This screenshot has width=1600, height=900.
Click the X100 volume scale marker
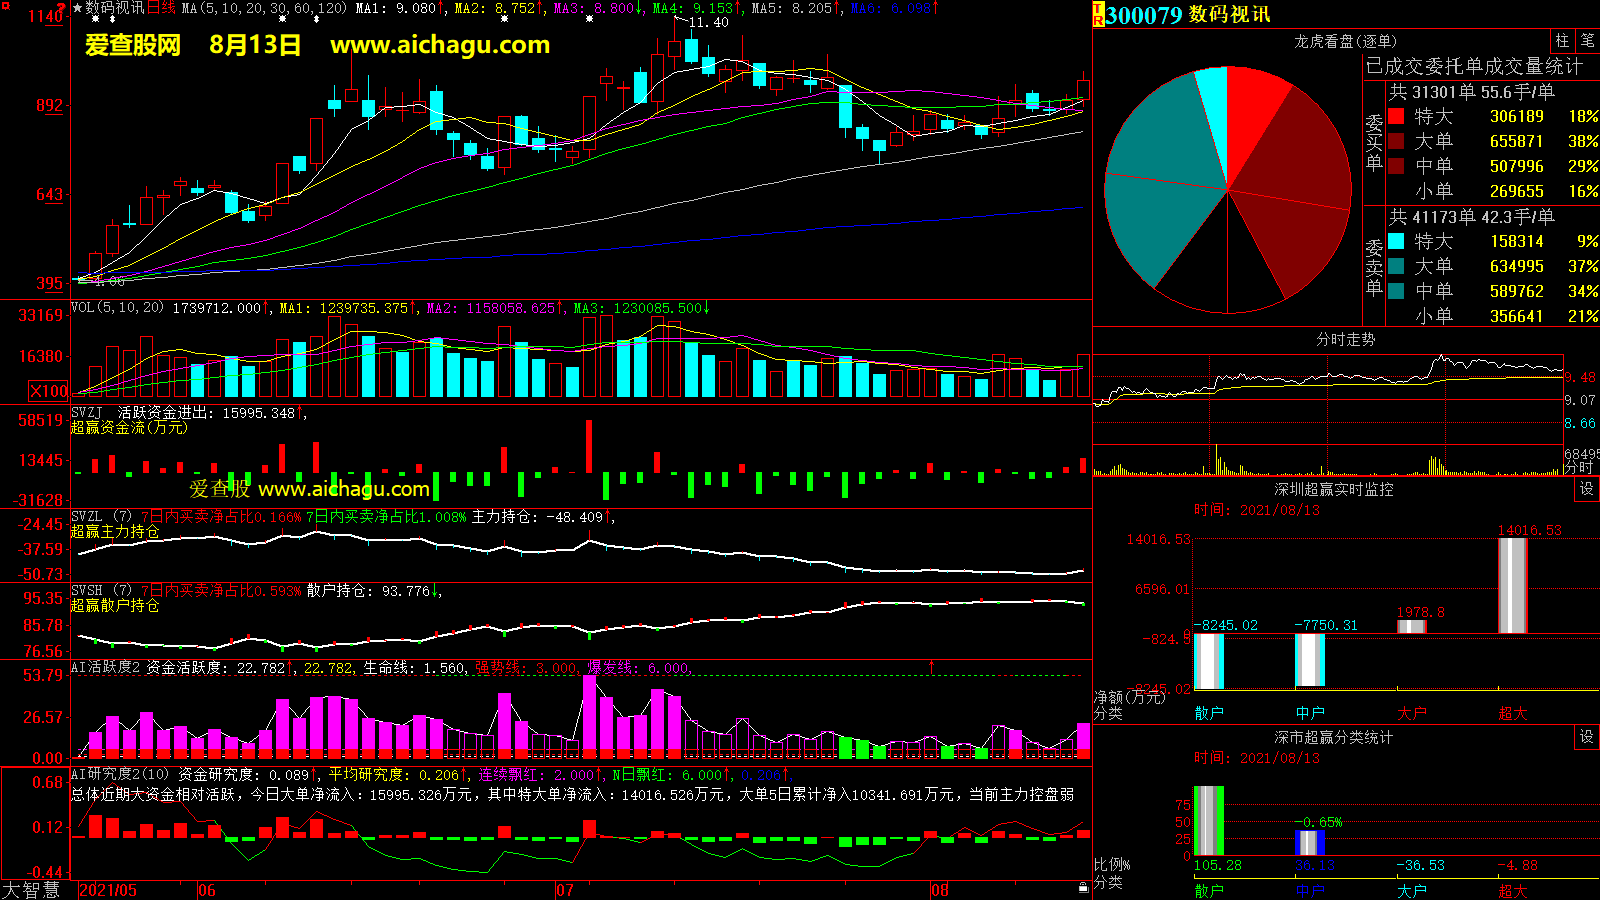point(49,391)
